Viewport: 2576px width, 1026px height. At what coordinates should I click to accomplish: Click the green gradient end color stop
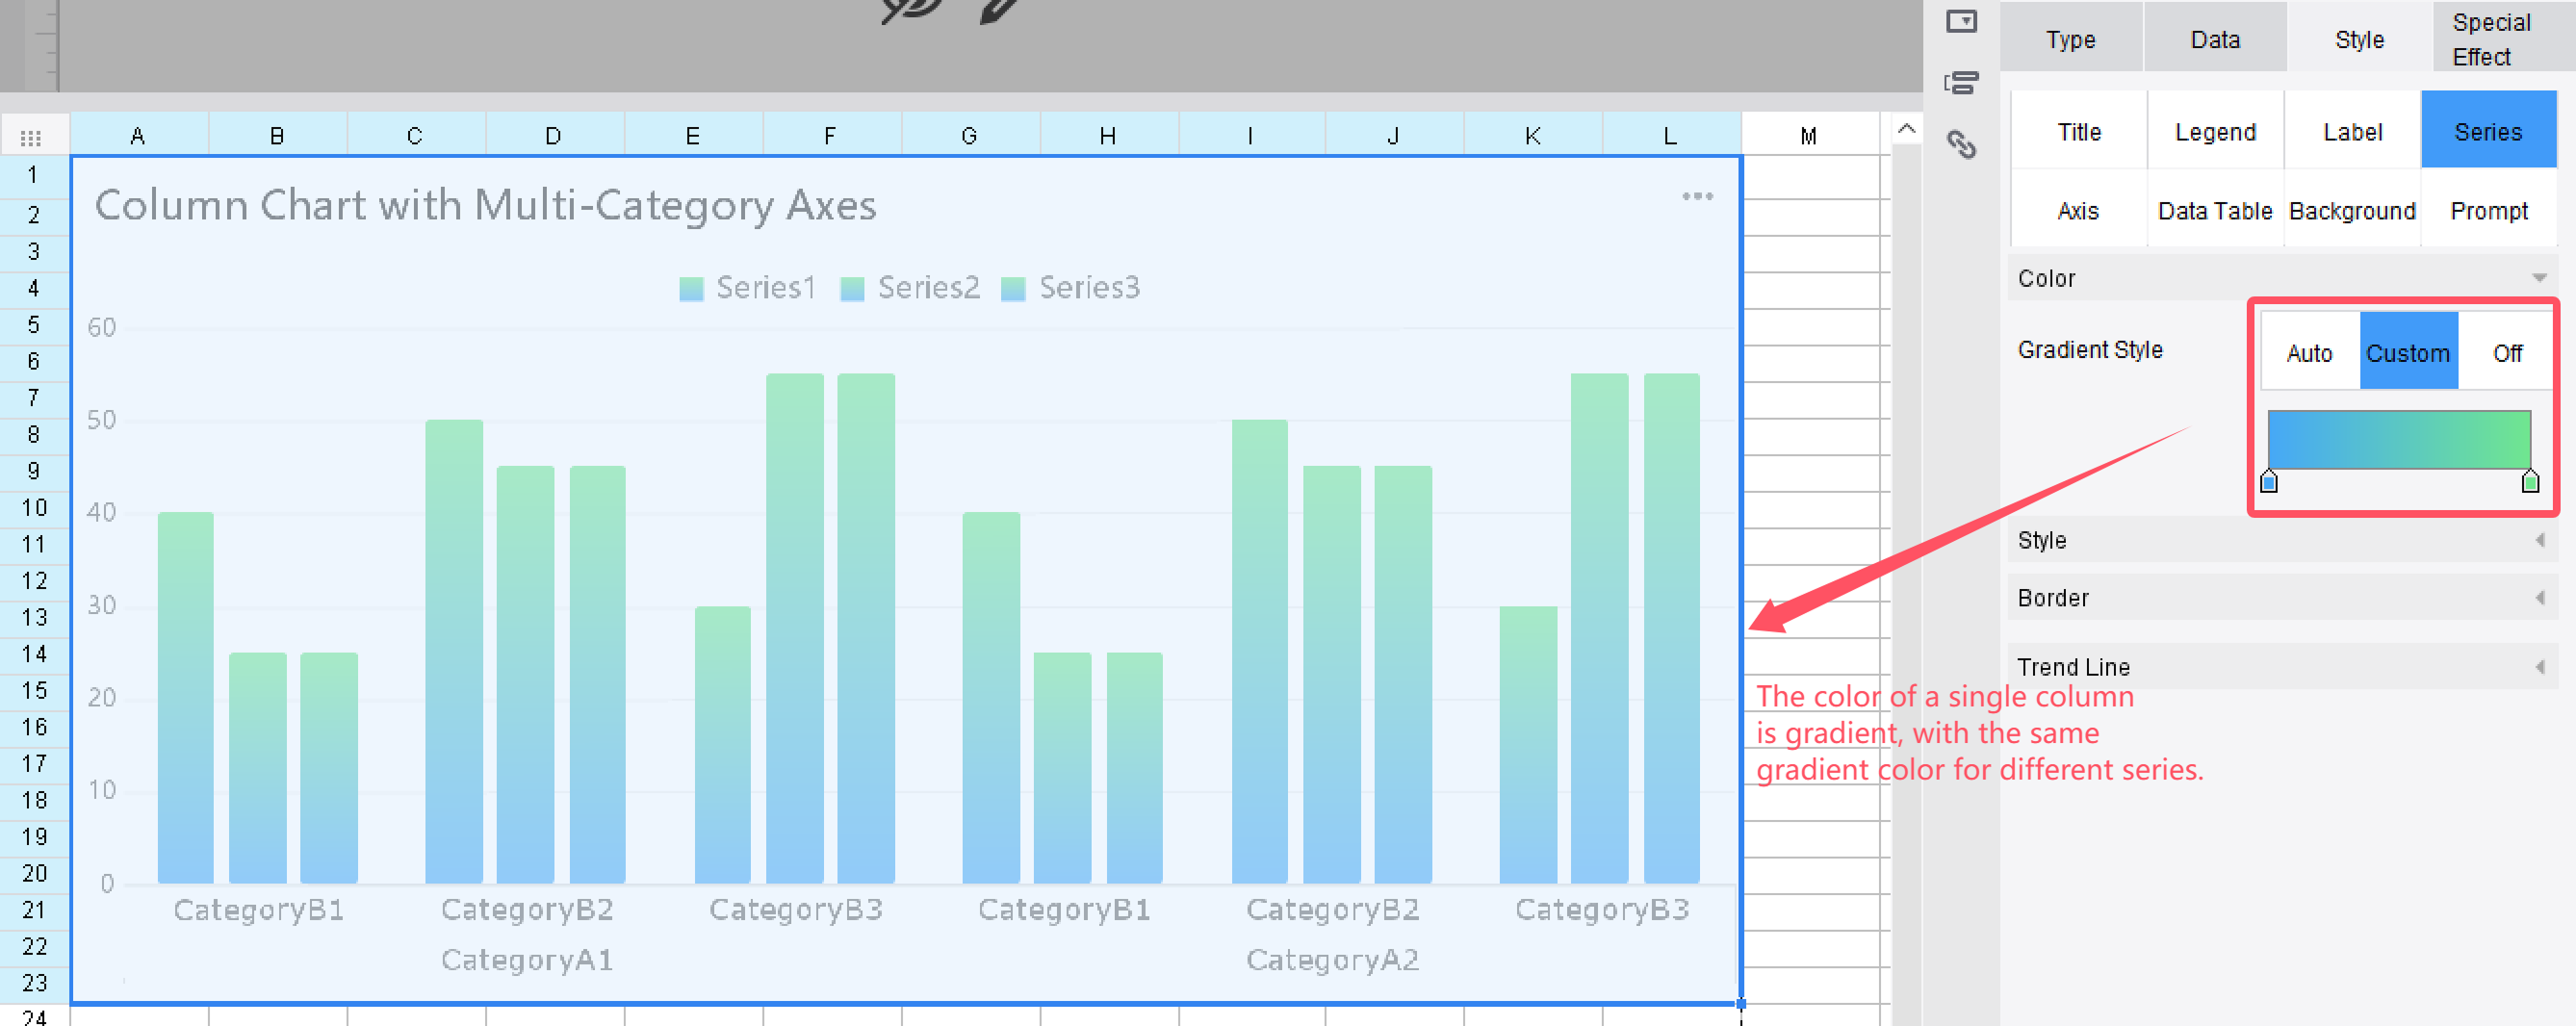(x=2530, y=482)
